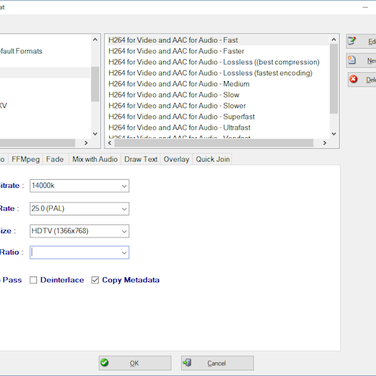Open the empty aspect ratio dropdown
The image size is (376, 376).
tap(124, 253)
